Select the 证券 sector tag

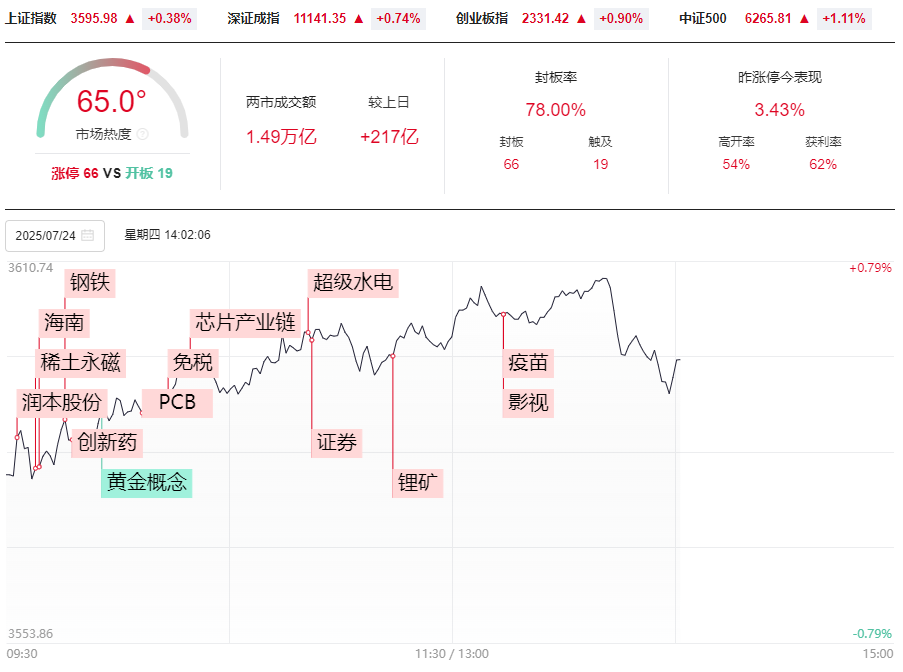click(x=337, y=442)
